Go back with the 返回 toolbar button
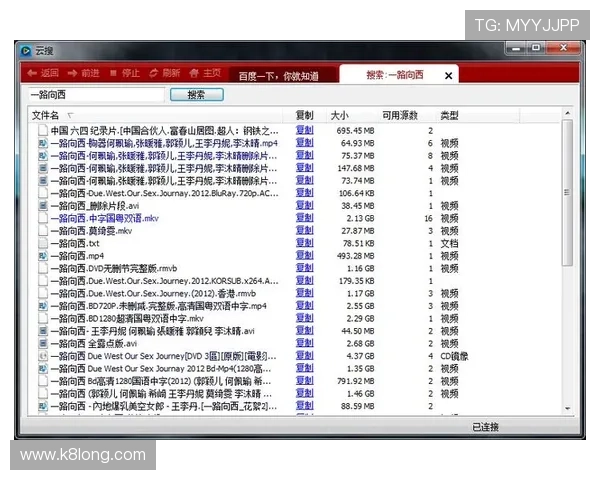Screen dimensions: 600x480 (43, 73)
